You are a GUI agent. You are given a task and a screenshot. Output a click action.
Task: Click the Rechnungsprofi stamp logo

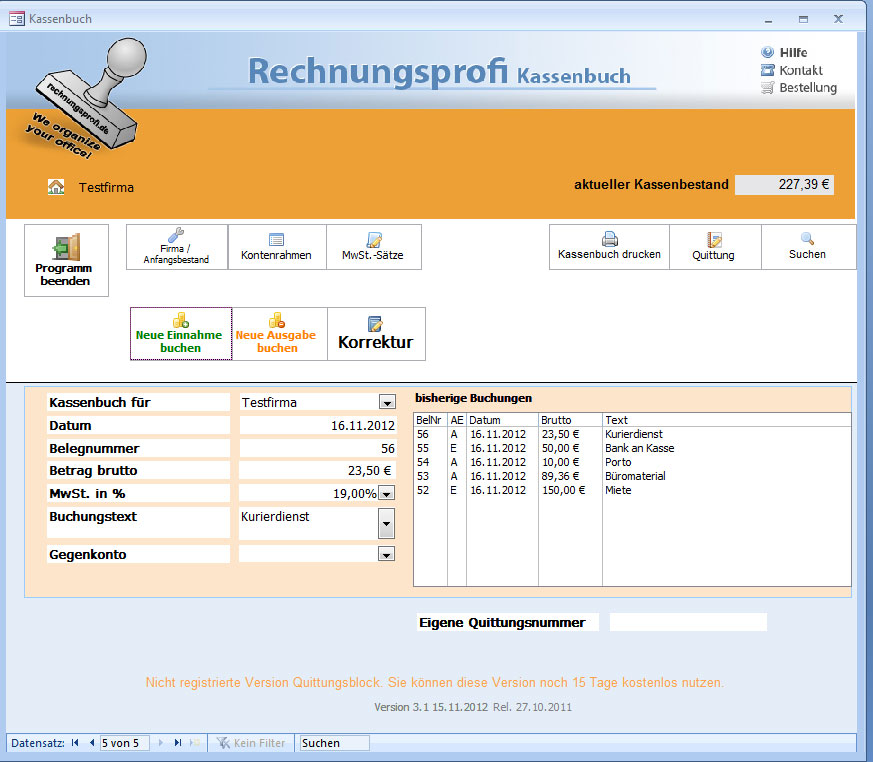(x=85, y=99)
